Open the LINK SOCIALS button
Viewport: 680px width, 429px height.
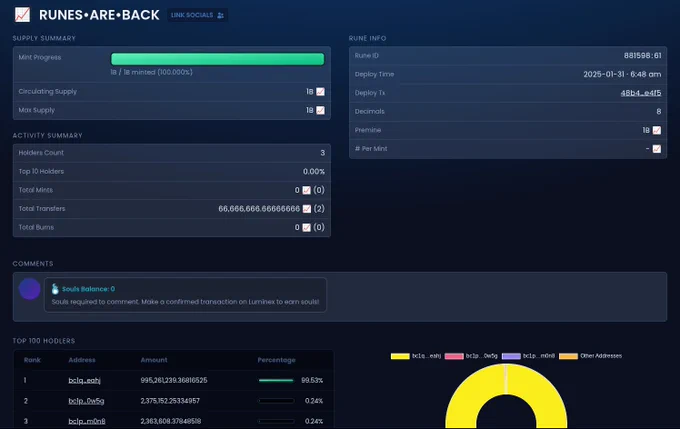[197, 15]
